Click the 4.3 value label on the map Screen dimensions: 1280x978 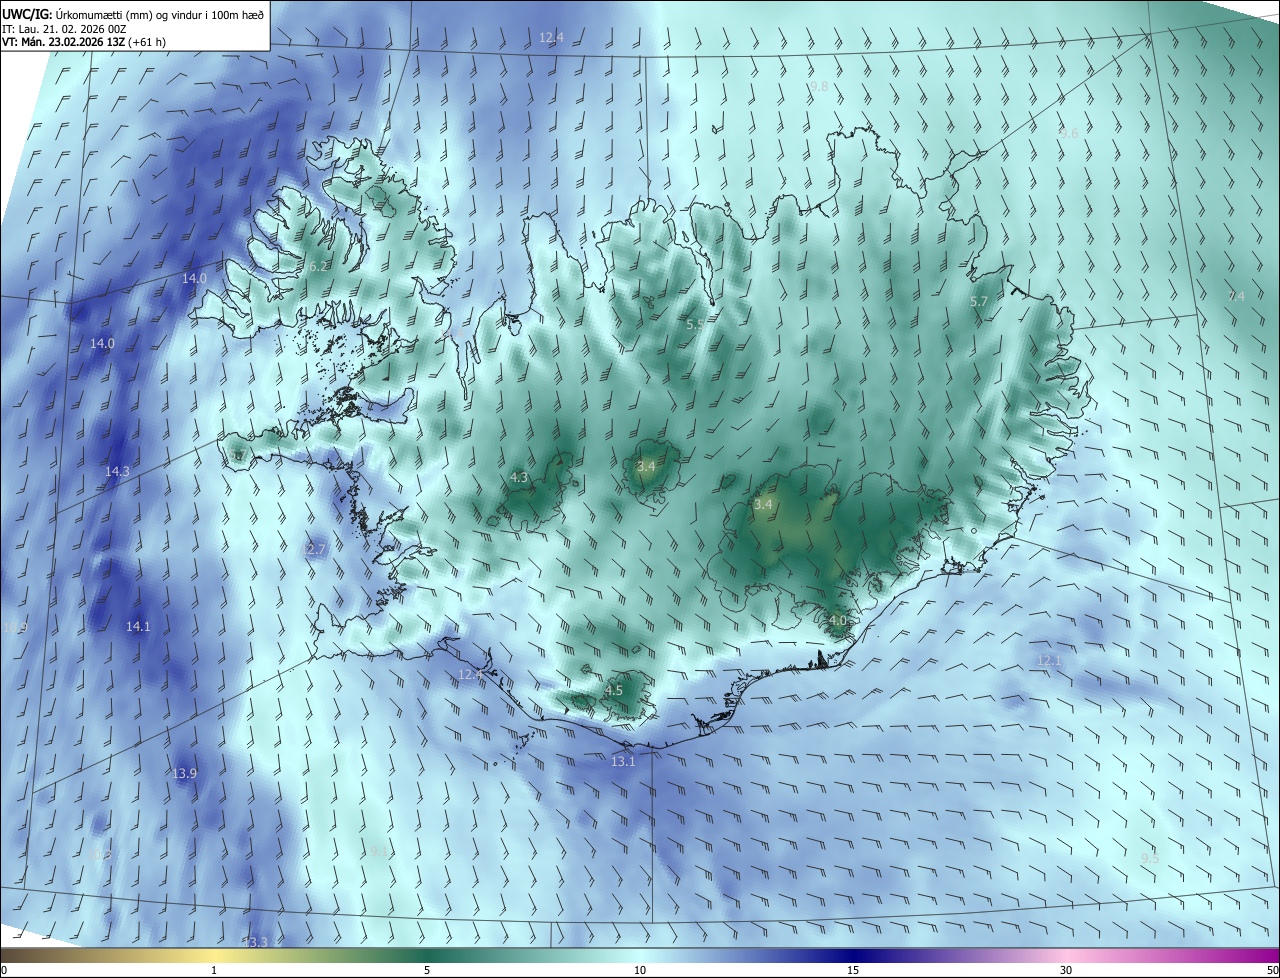519,478
